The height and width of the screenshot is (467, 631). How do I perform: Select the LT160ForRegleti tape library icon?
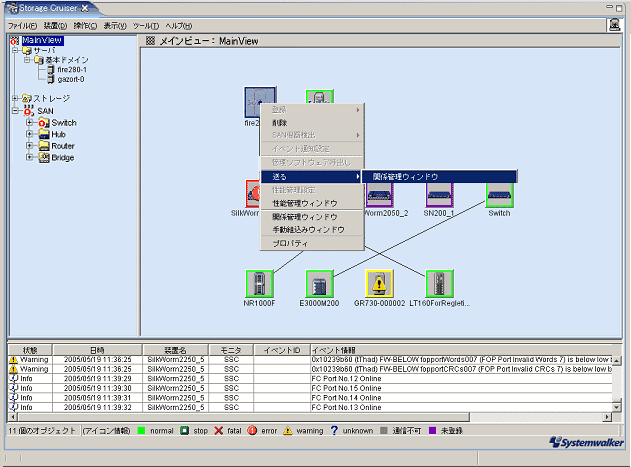pos(439,283)
